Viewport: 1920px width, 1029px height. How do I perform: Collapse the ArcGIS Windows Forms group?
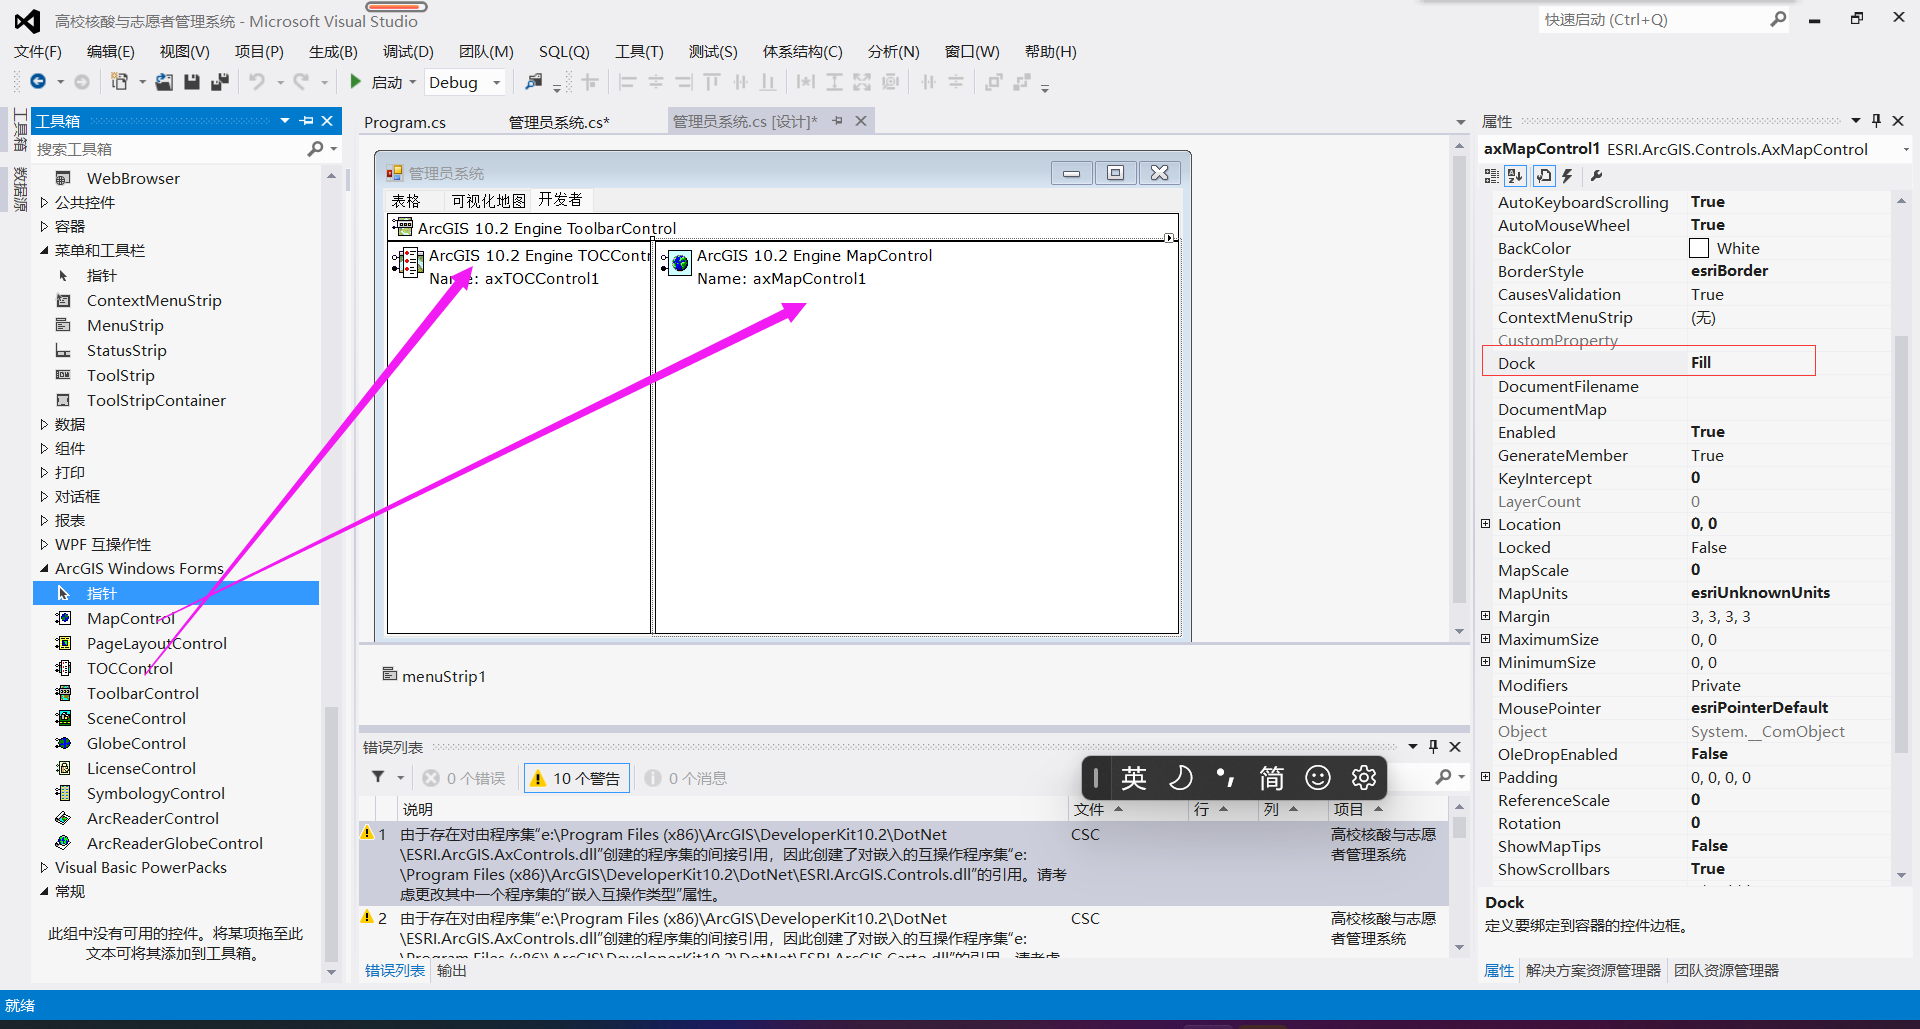click(44, 569)
